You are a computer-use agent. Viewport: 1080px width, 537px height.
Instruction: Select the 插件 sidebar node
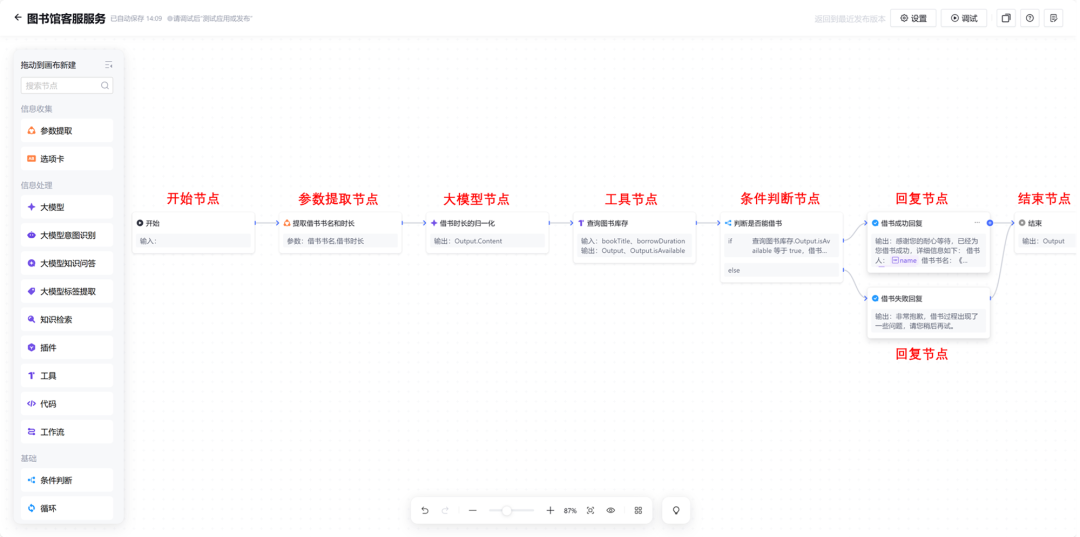point(67,348)
